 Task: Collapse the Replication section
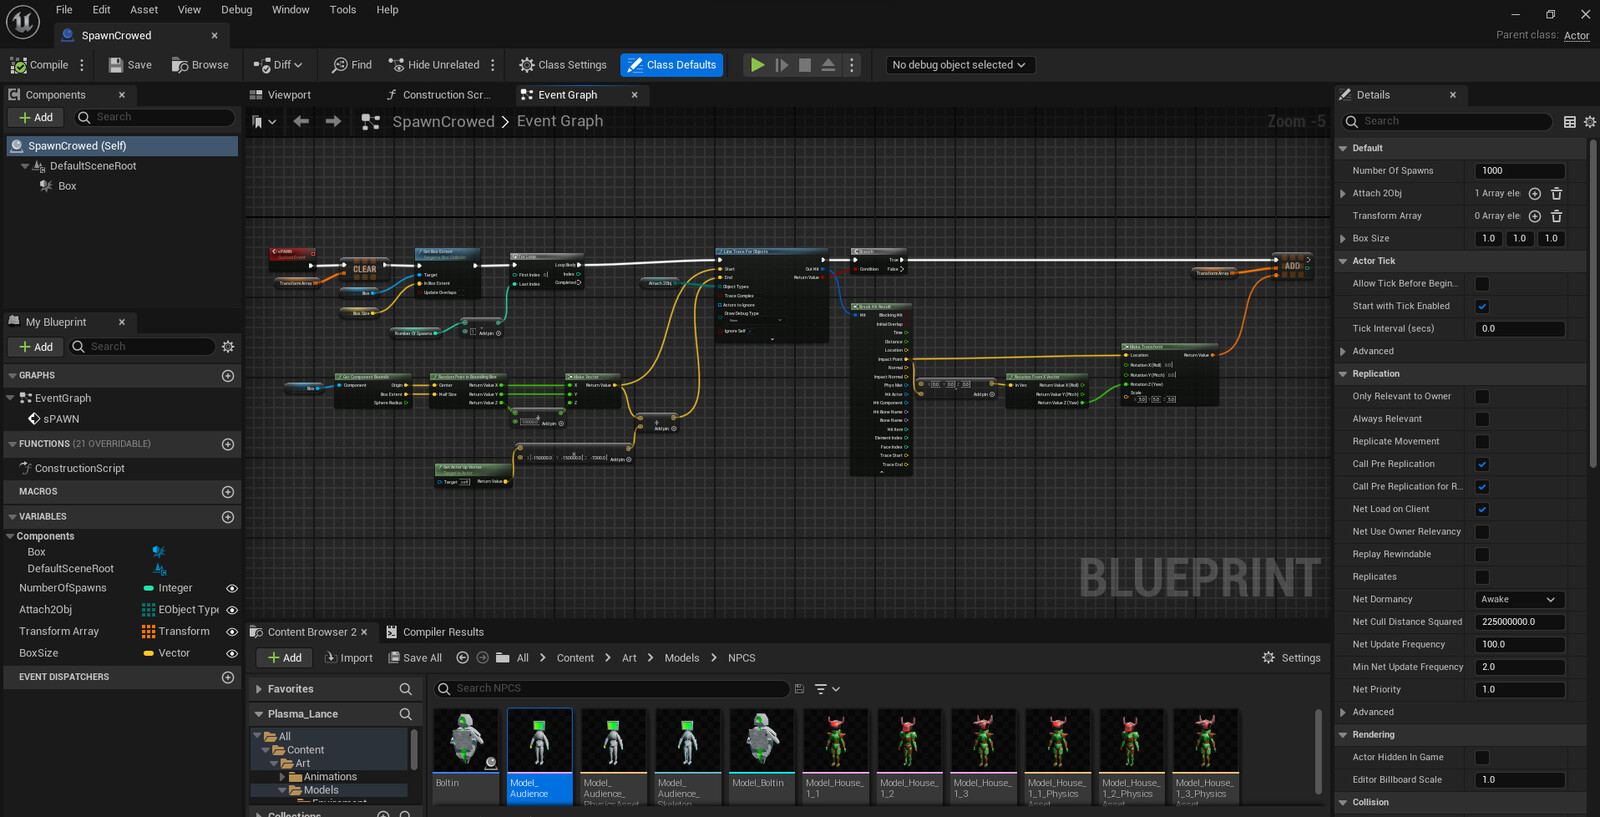tap(1343, 374)
